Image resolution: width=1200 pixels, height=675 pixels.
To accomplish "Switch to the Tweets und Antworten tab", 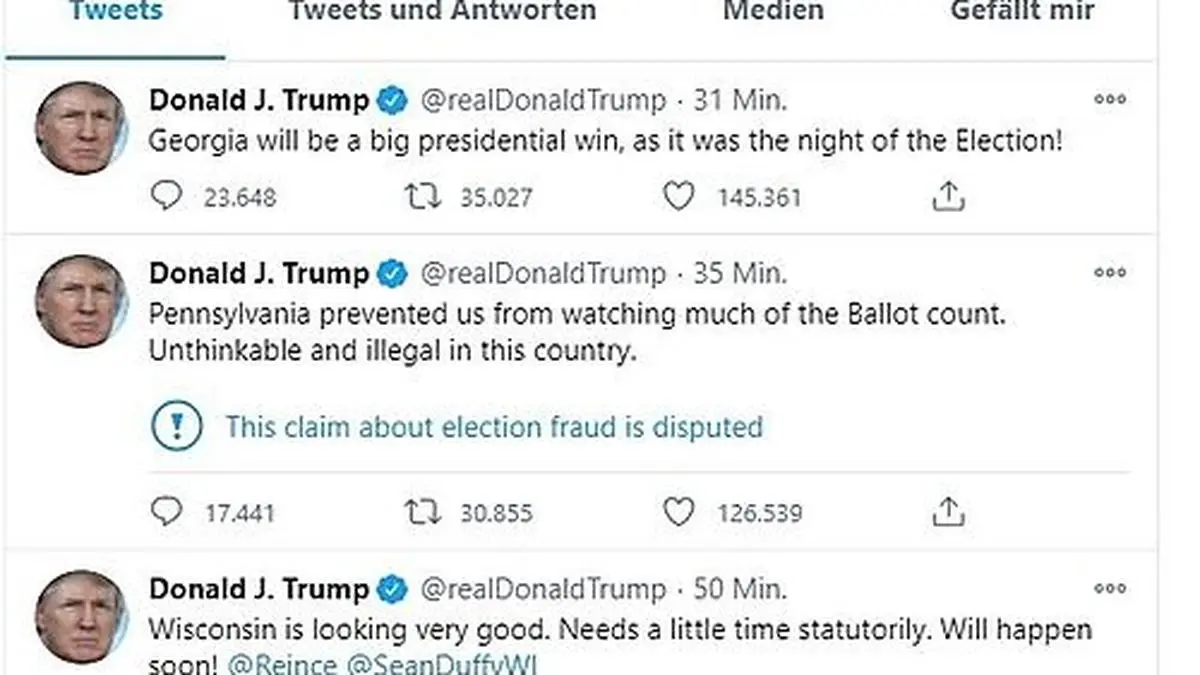I will 442,12.
